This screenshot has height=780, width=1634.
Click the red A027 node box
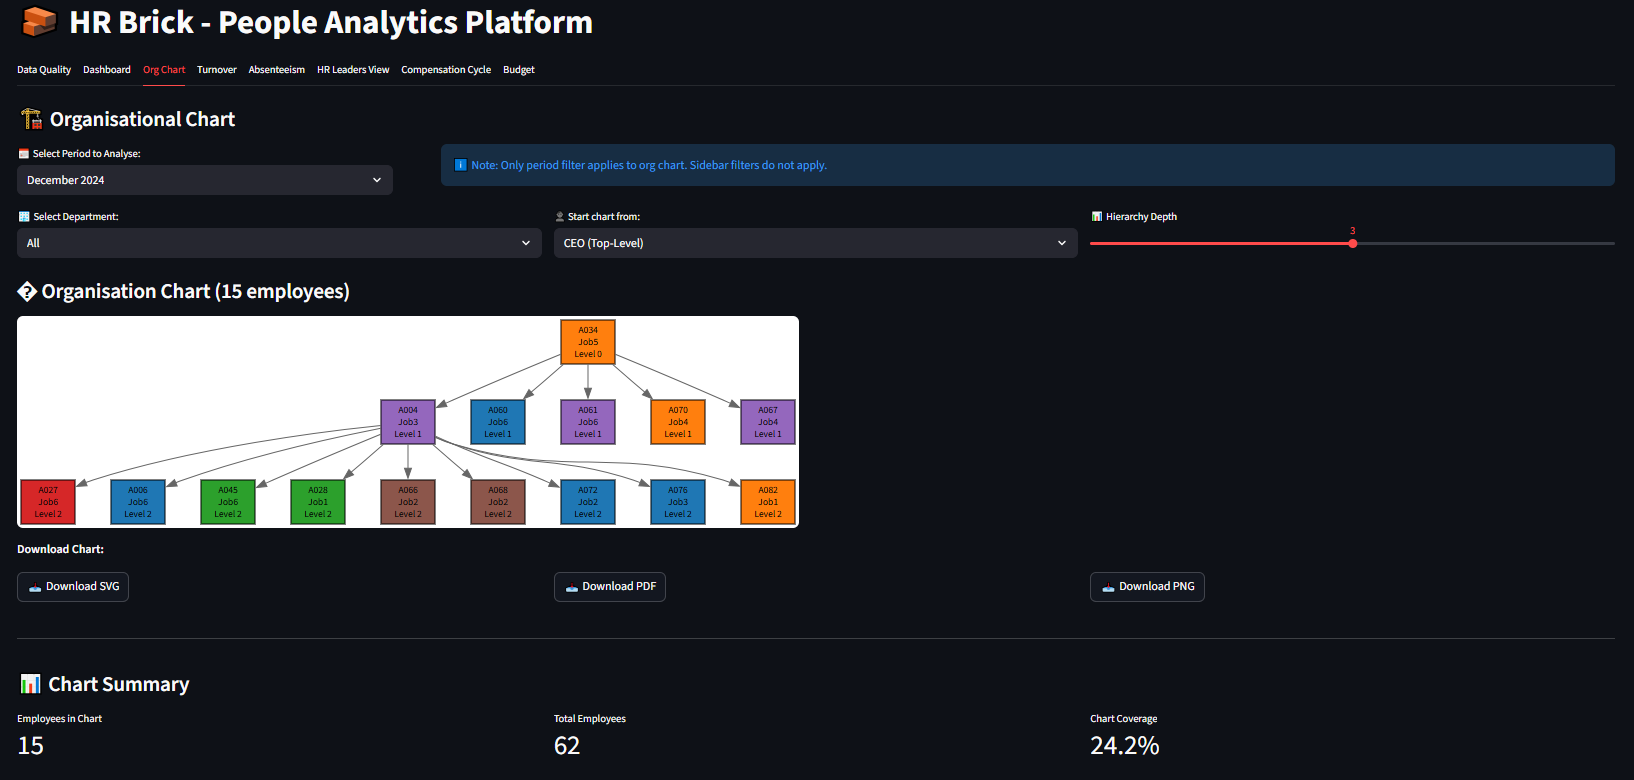pyautogui.click(x=48, y=502)
